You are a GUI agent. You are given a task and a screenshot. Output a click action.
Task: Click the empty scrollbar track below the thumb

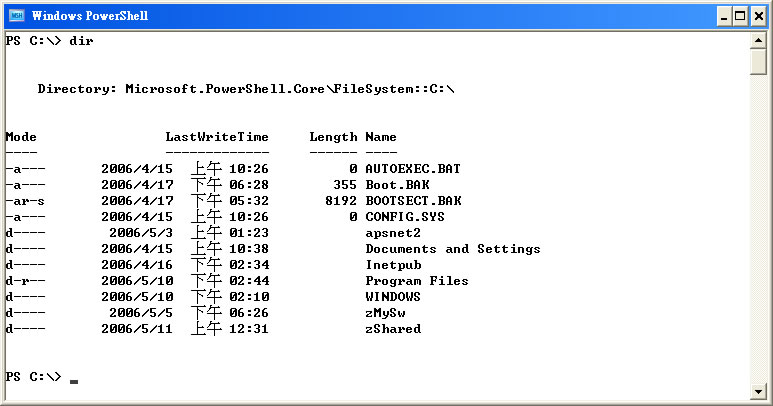pos(758,230)
